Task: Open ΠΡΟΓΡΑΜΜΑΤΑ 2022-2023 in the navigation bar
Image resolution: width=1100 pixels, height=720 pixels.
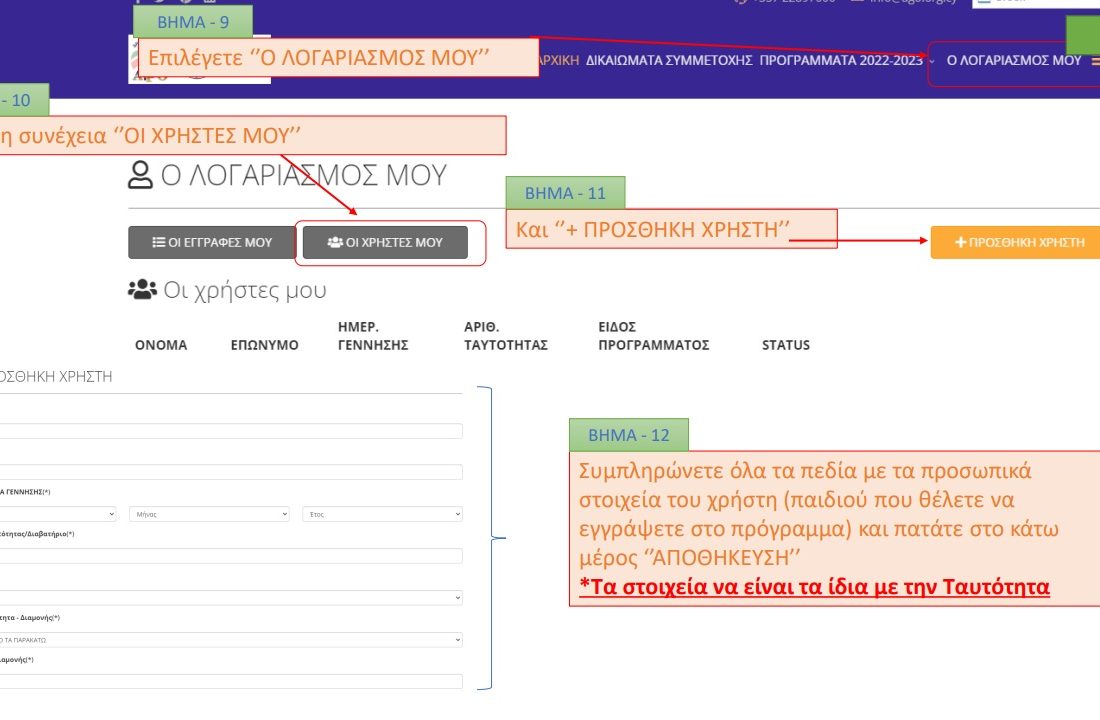Action: point(840,60)
